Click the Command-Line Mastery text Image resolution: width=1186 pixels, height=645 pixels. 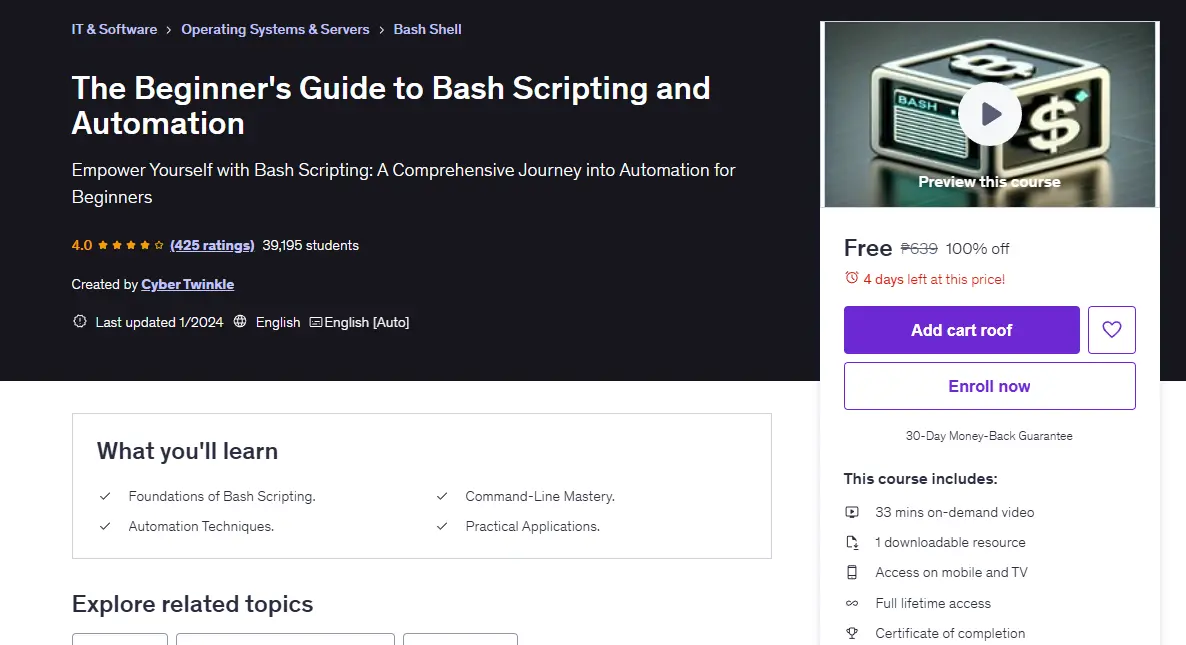[x=540, y=496]
